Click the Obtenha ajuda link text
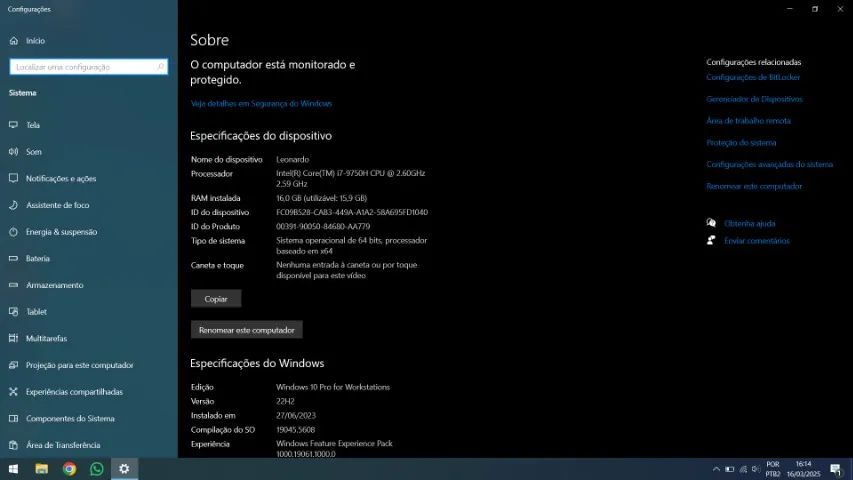Screen dimensions: 853x480 (x=750, y=223)
